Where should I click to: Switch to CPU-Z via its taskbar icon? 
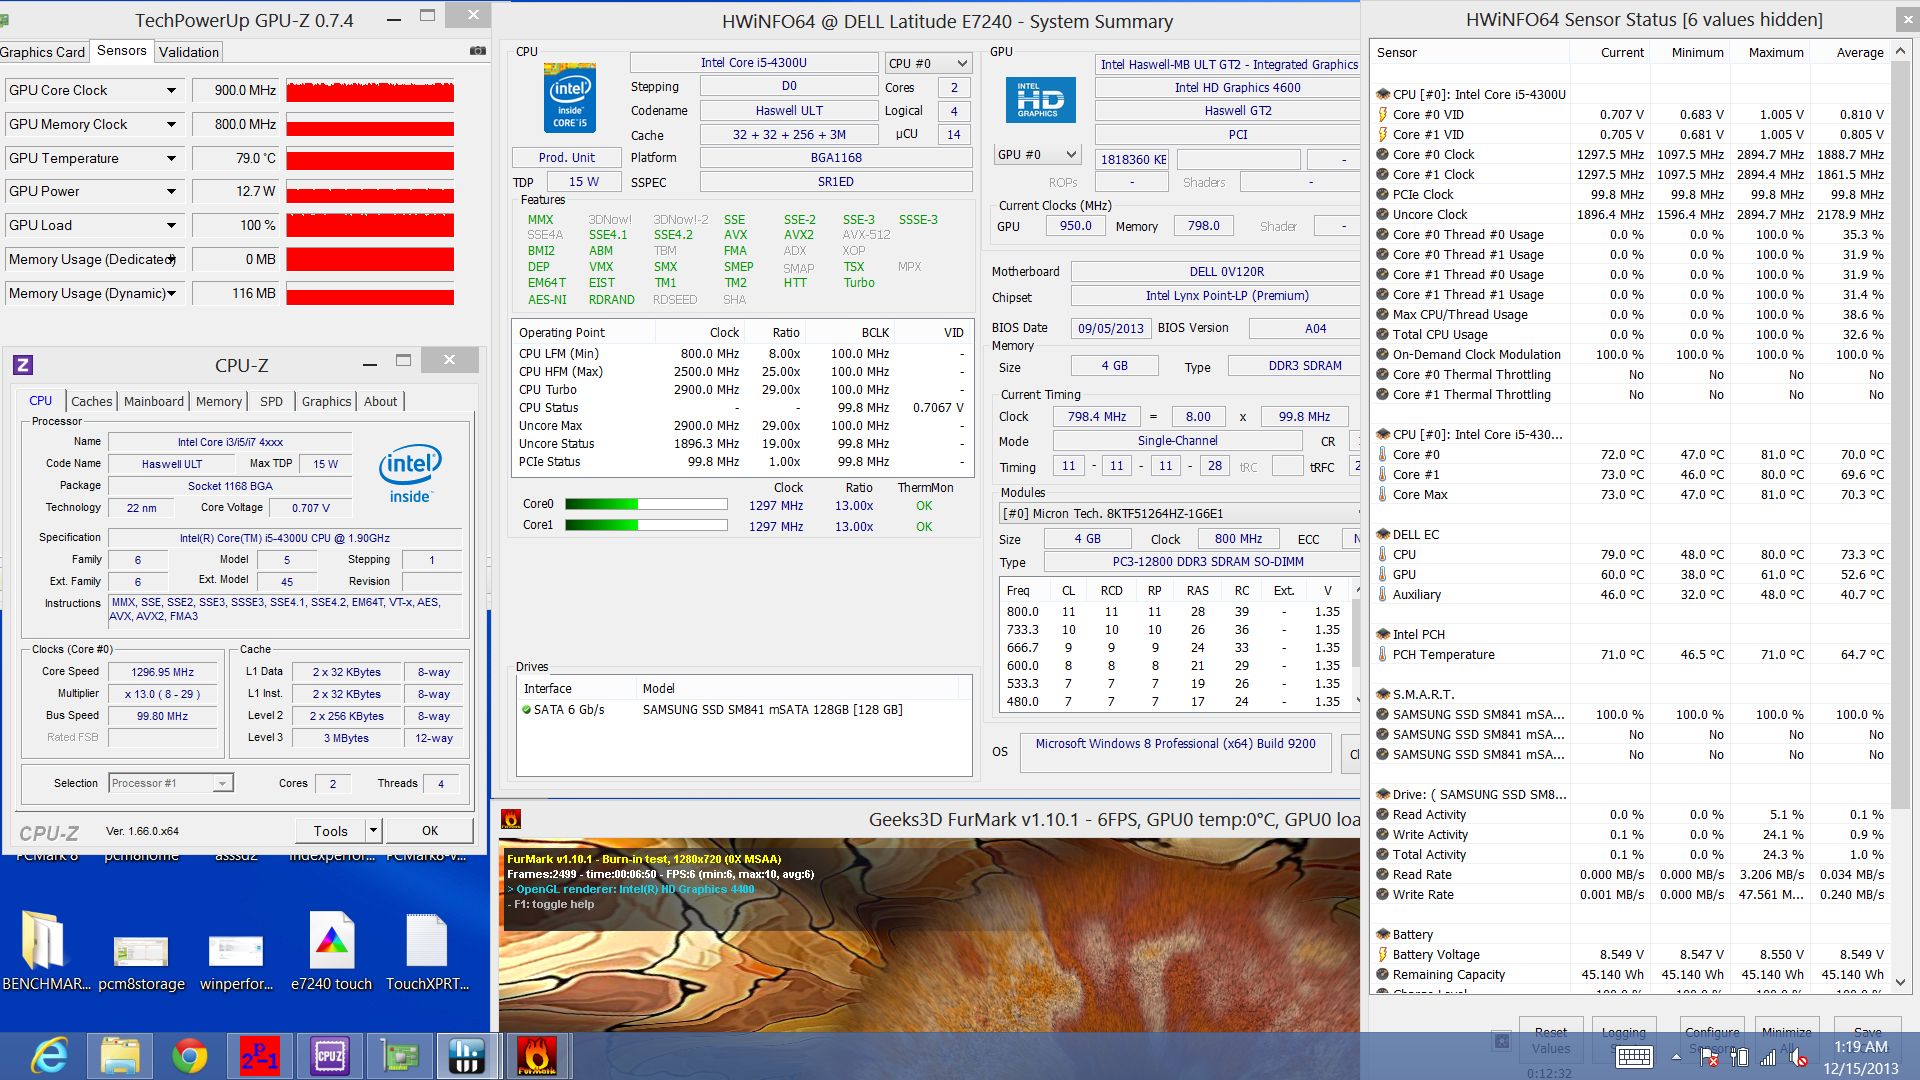pos(330,1056)
